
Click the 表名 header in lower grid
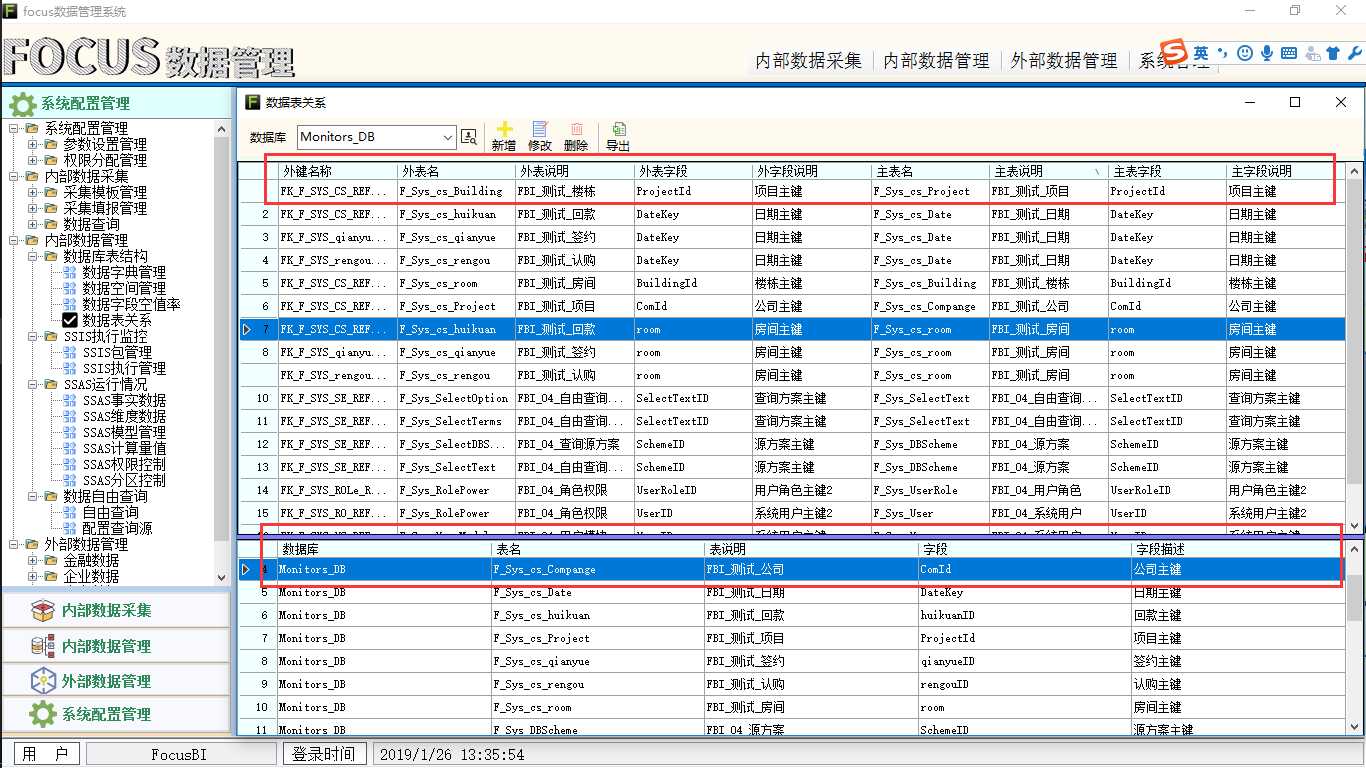(597, 549)
